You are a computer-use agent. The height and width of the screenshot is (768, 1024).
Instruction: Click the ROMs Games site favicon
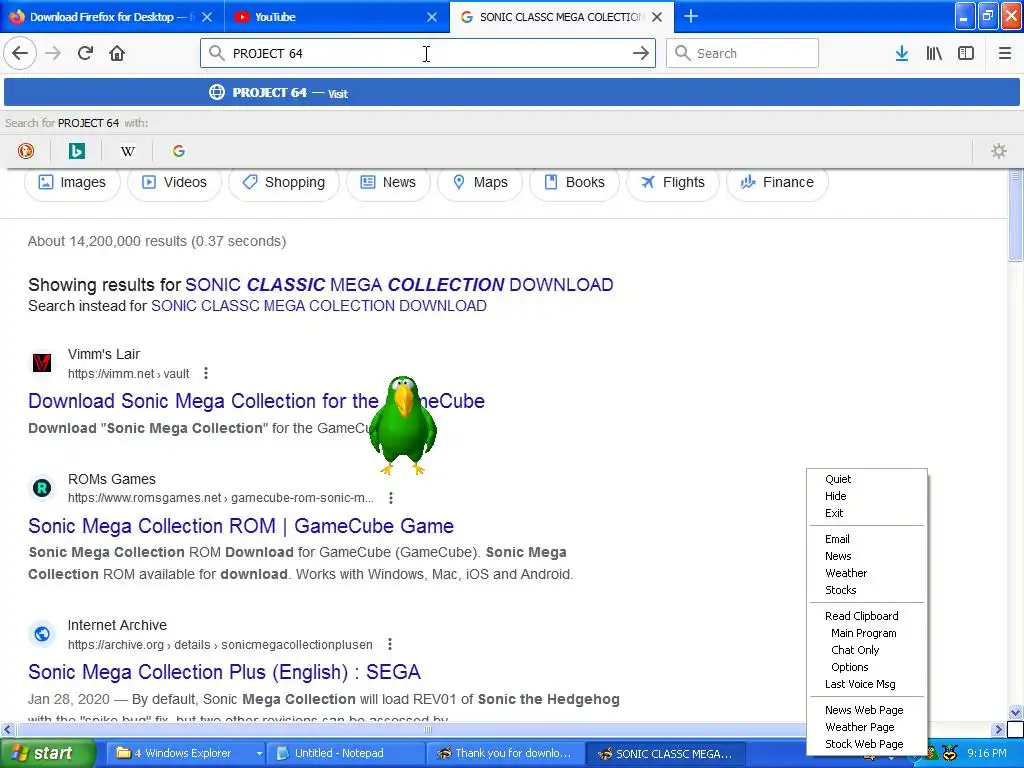coord(42,487)
